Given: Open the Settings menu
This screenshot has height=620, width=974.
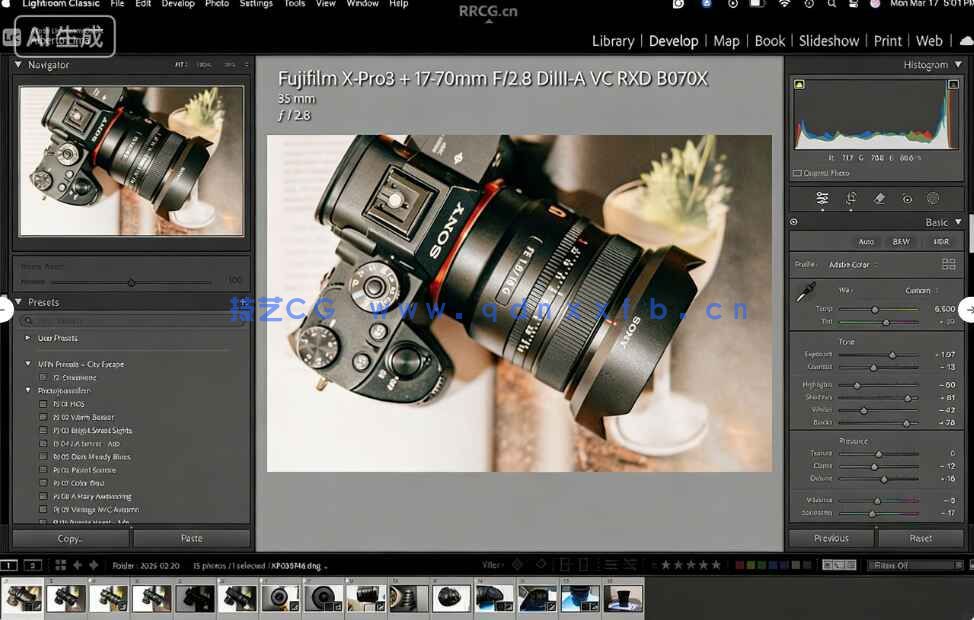Looking at the screenshot, I should [256, 4].
